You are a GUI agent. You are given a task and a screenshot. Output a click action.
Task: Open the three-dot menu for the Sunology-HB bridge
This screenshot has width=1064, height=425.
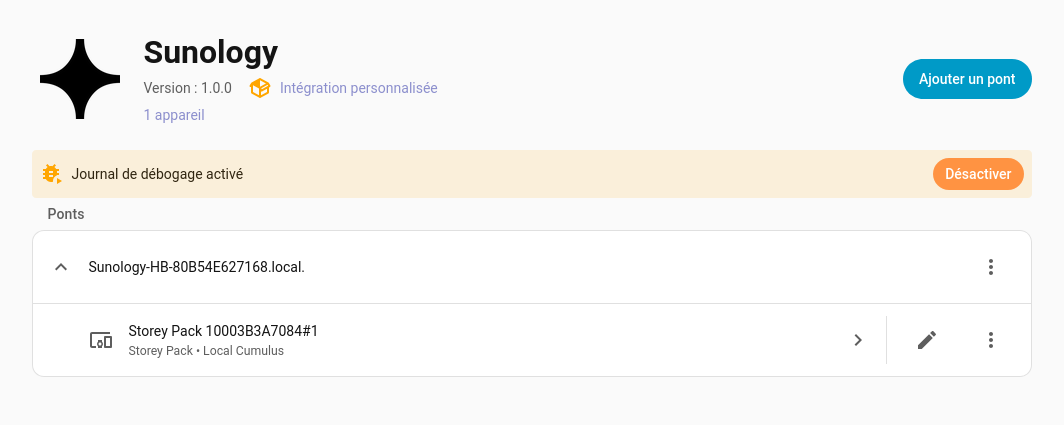(990, 267)
